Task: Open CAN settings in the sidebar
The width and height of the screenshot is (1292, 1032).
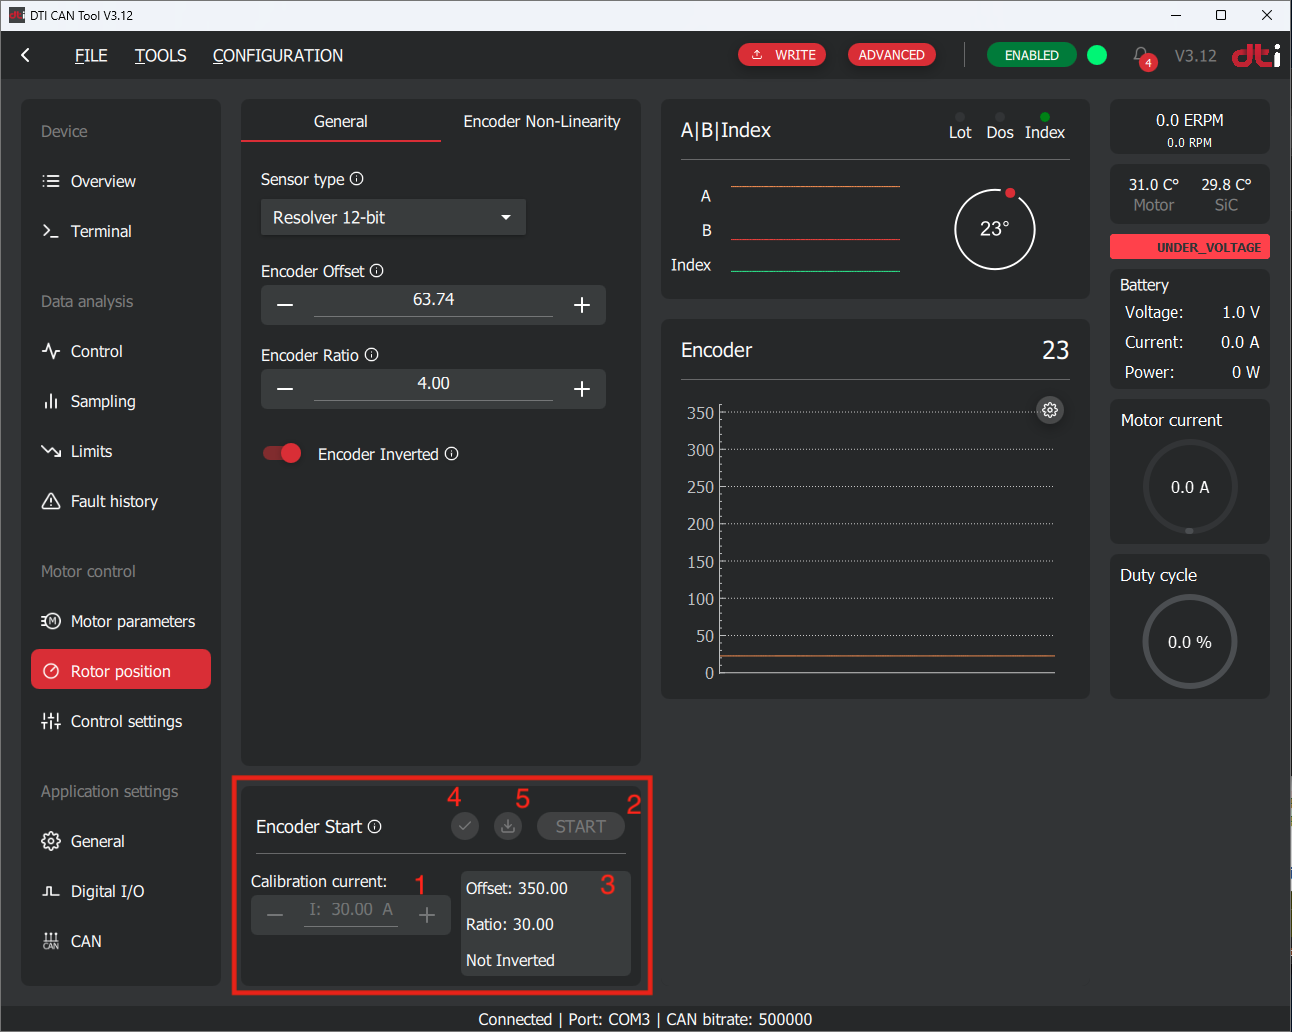Action: pyautogui.click(x=121, y=941)
